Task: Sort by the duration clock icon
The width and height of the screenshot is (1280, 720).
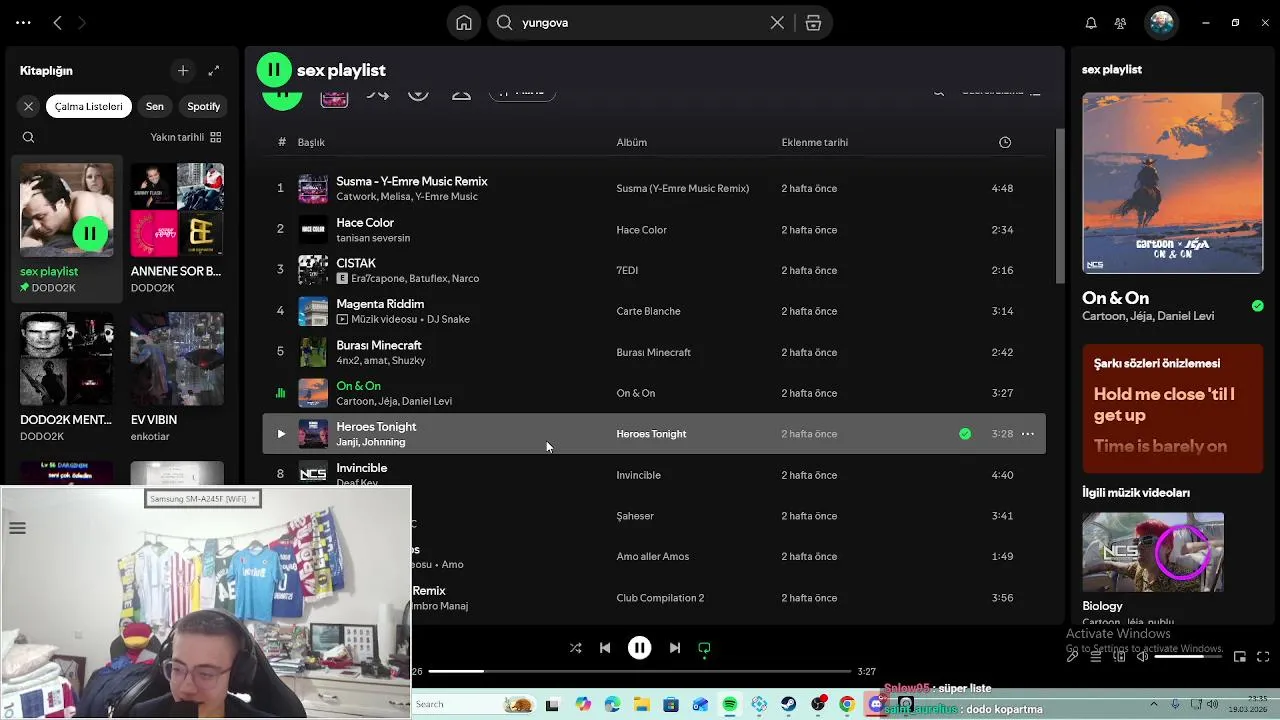Action: click(1005, 142)
